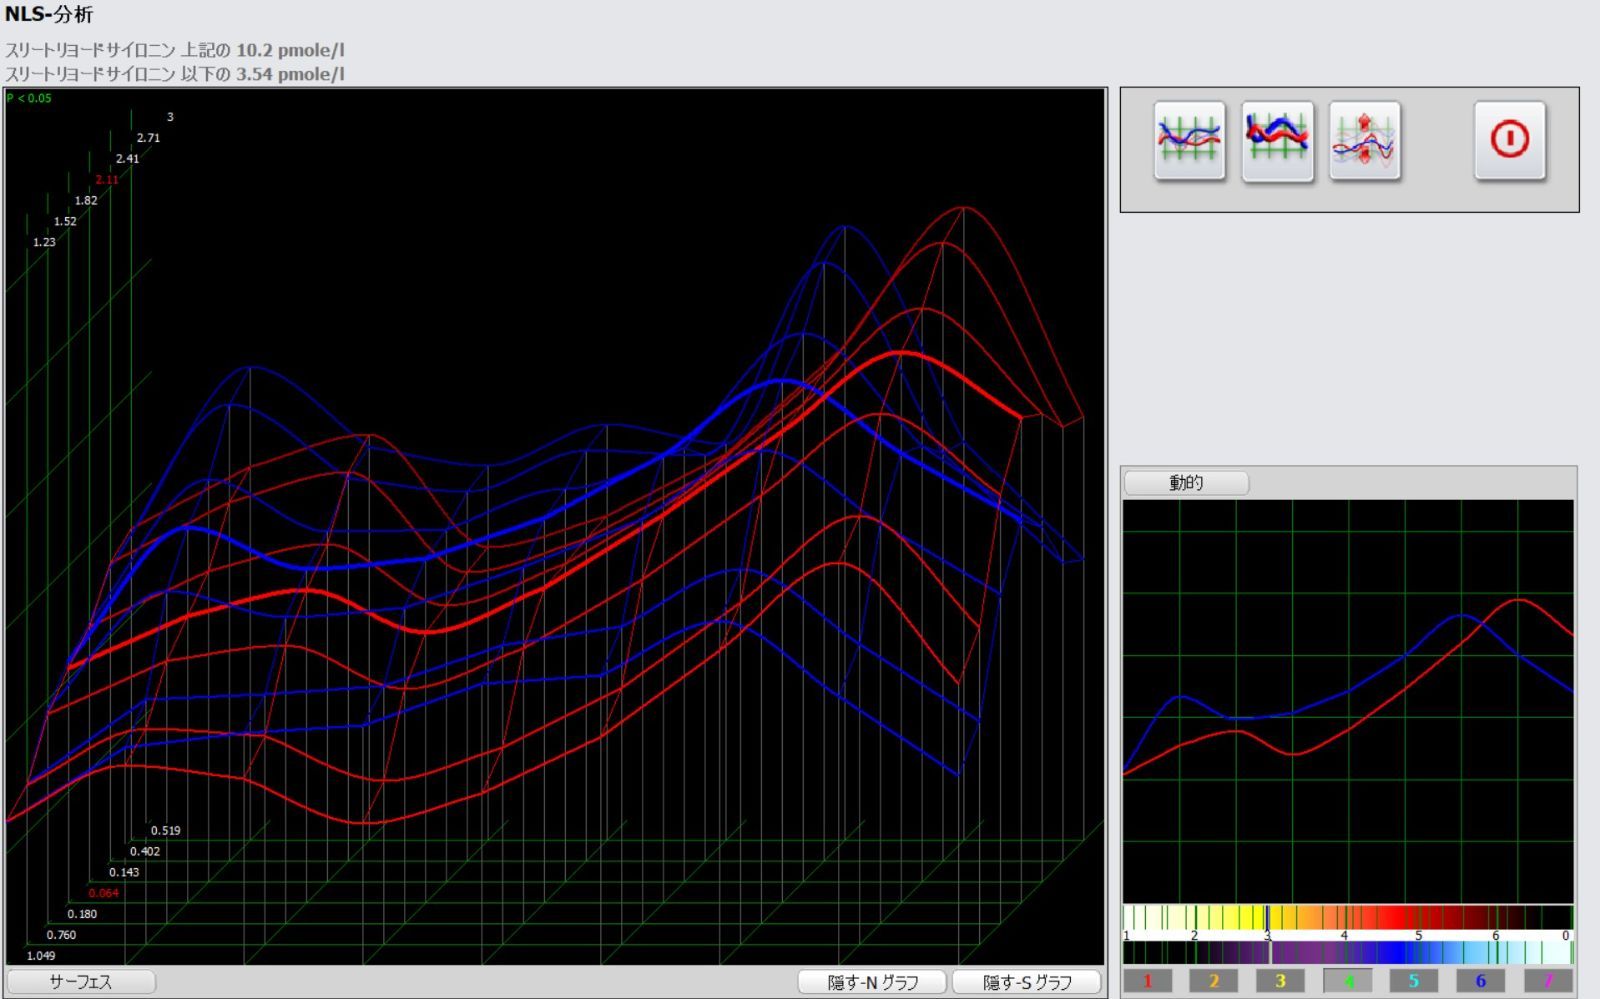Select the magenta number 7 level button
Screen dimensions: 1600x999
[1547, 981]
